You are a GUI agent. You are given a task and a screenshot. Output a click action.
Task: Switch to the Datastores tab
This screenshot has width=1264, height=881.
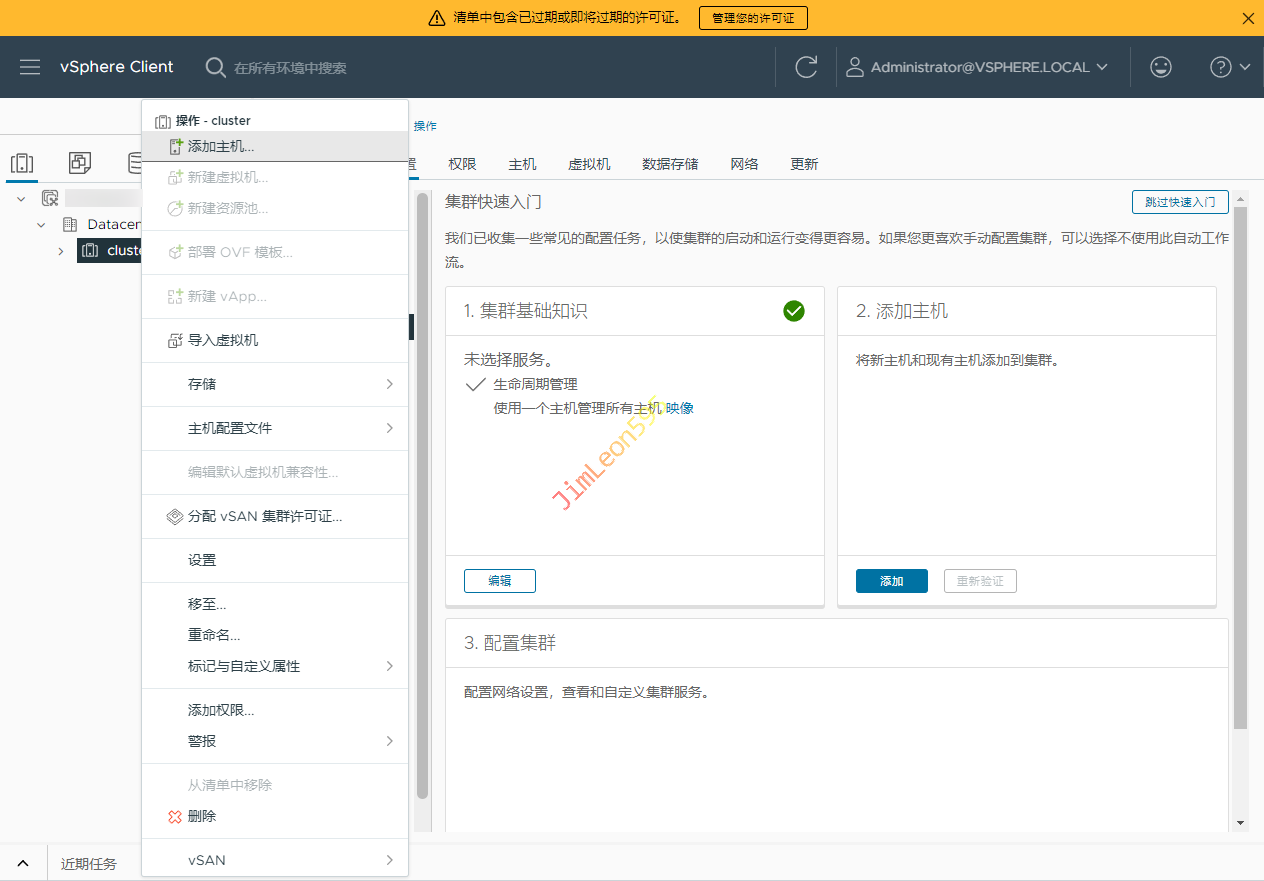(x=670, y=164)
